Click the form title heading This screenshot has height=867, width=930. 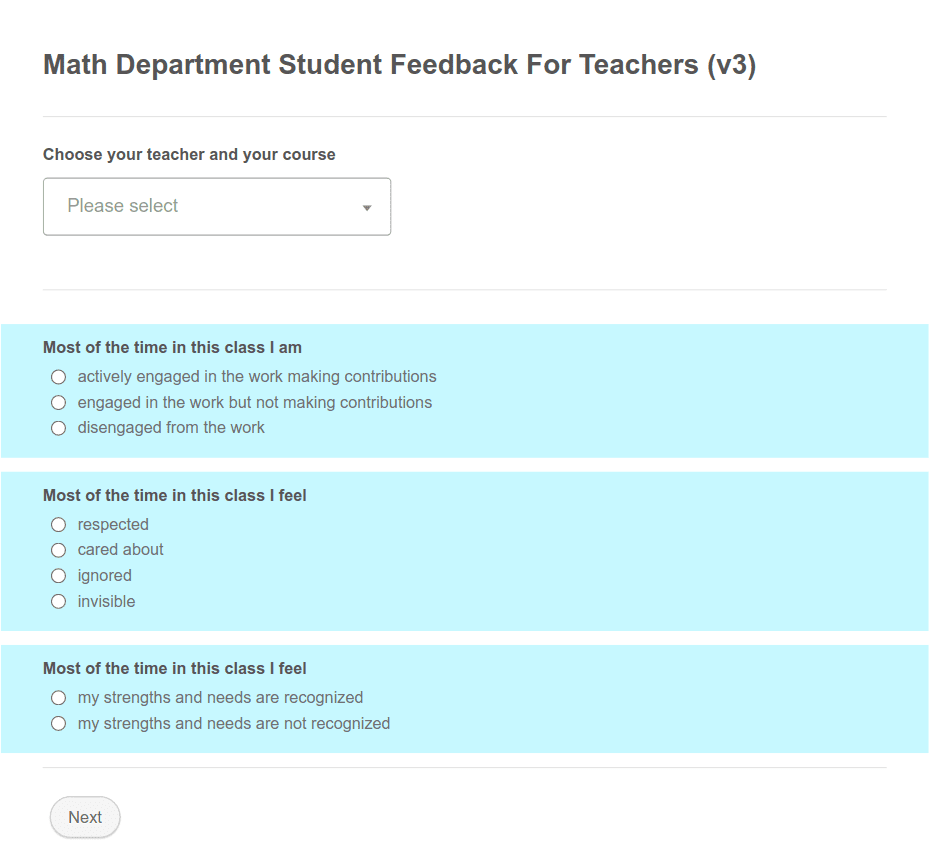coord(398,64)
